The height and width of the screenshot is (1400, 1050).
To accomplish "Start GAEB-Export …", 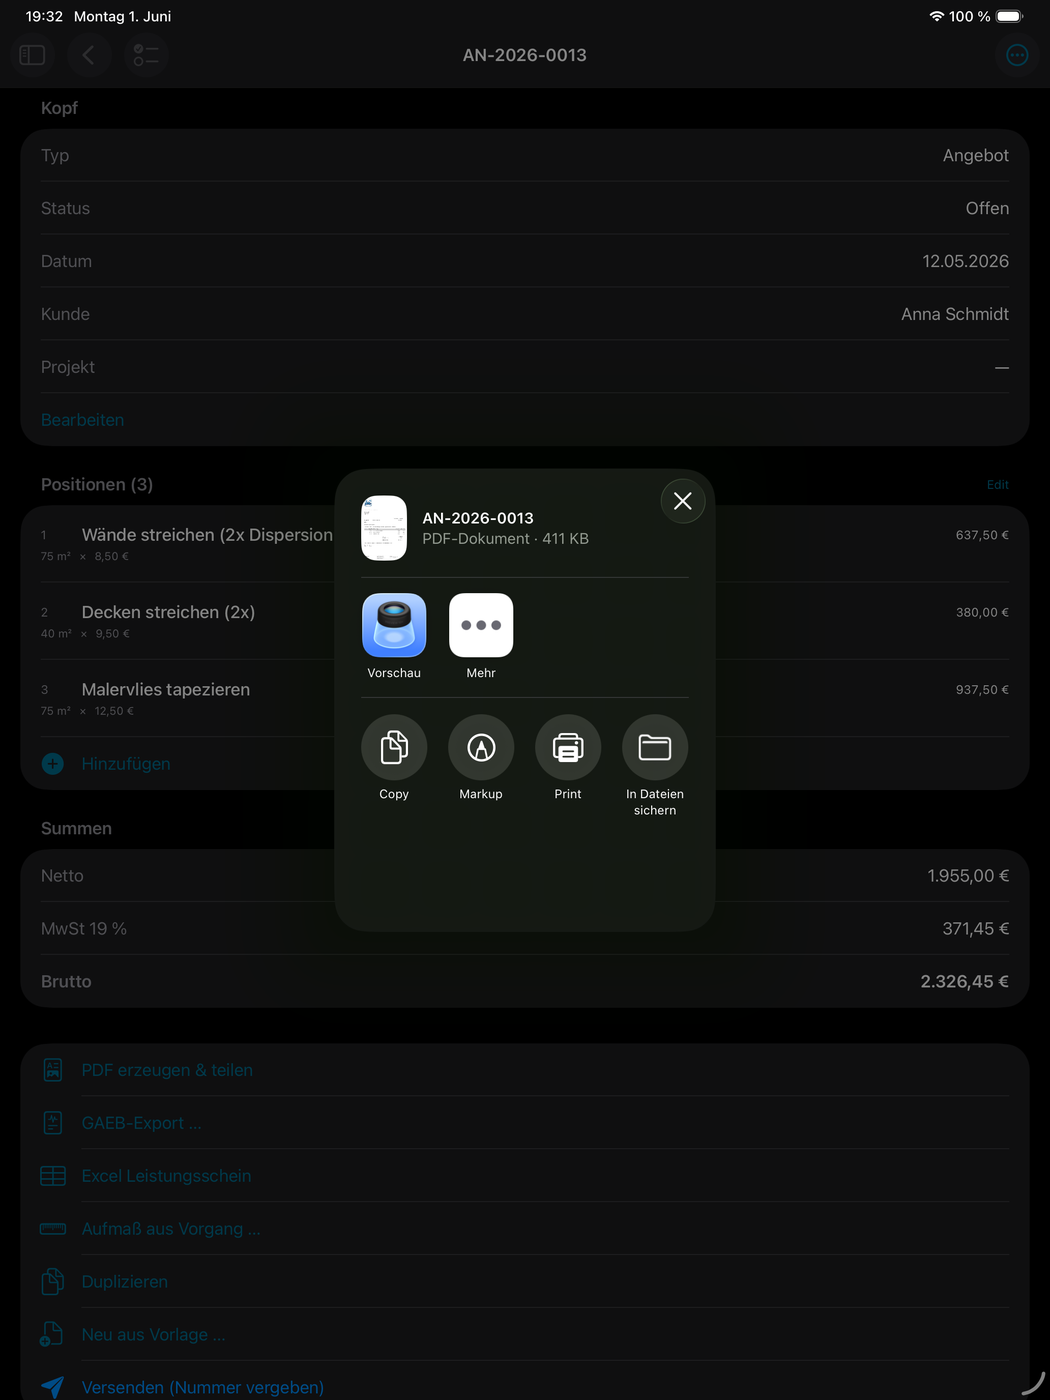I will [x=141, y=1123].
